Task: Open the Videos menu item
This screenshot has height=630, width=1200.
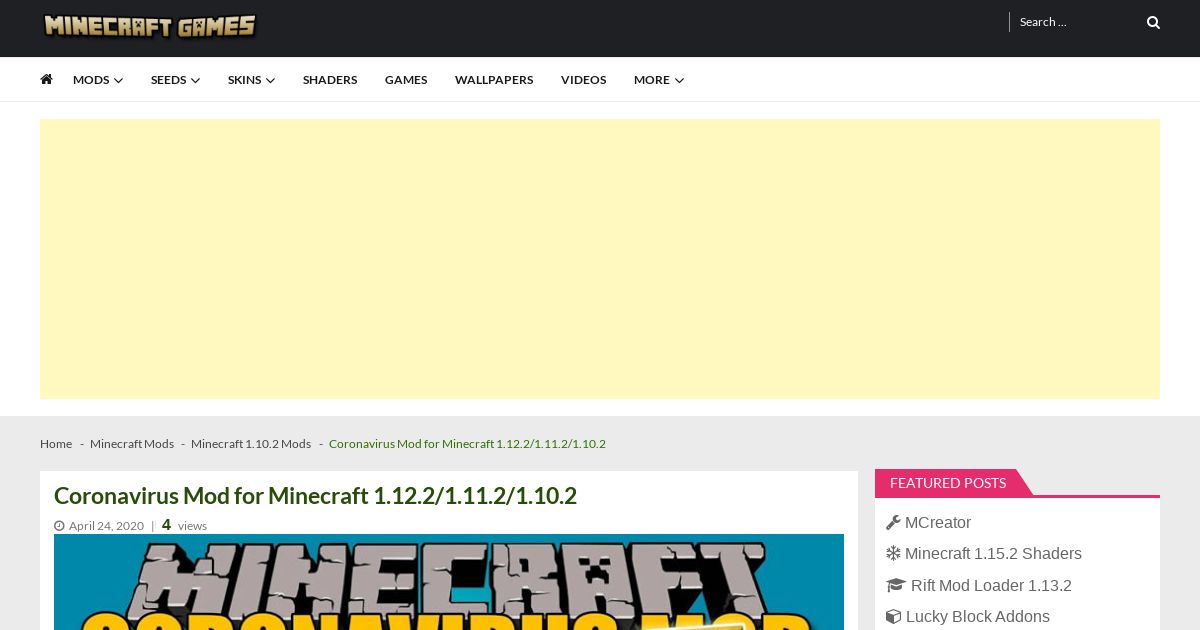Action: [x=583, y=80]
